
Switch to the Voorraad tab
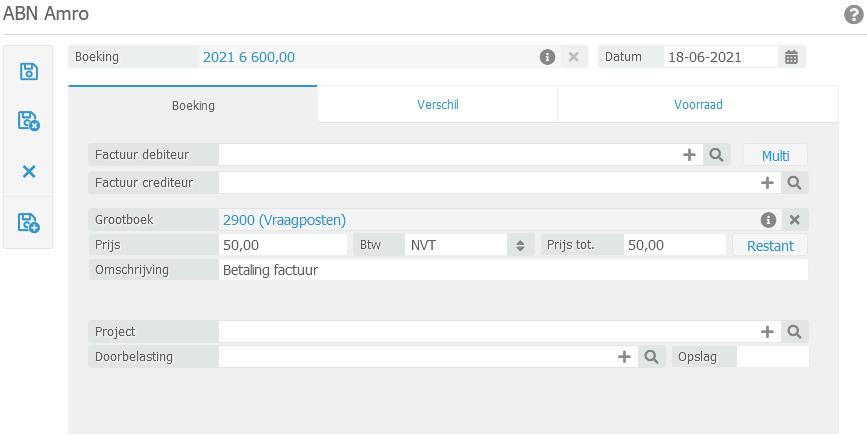point(698,104)
